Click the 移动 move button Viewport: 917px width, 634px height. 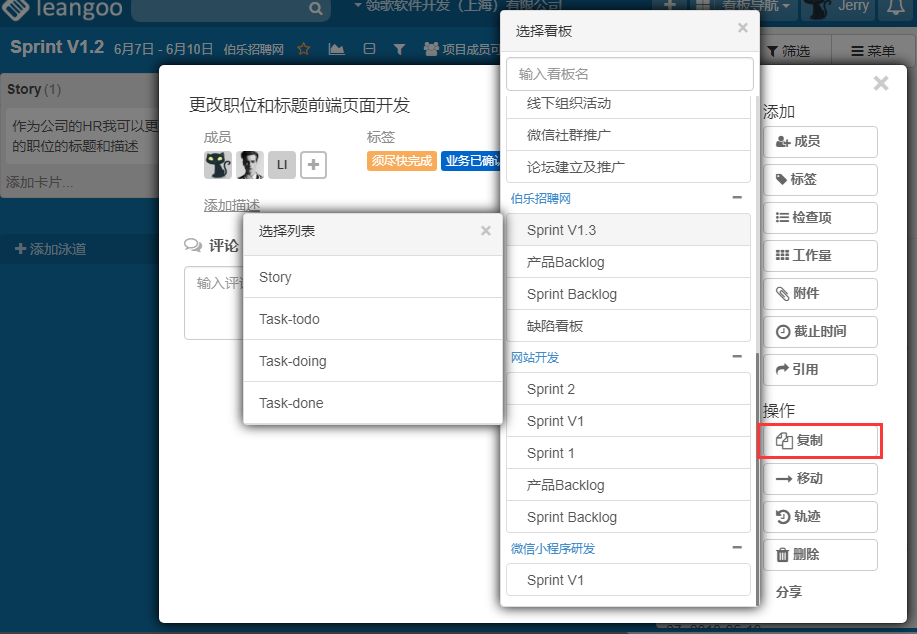(x=820, y=478)
